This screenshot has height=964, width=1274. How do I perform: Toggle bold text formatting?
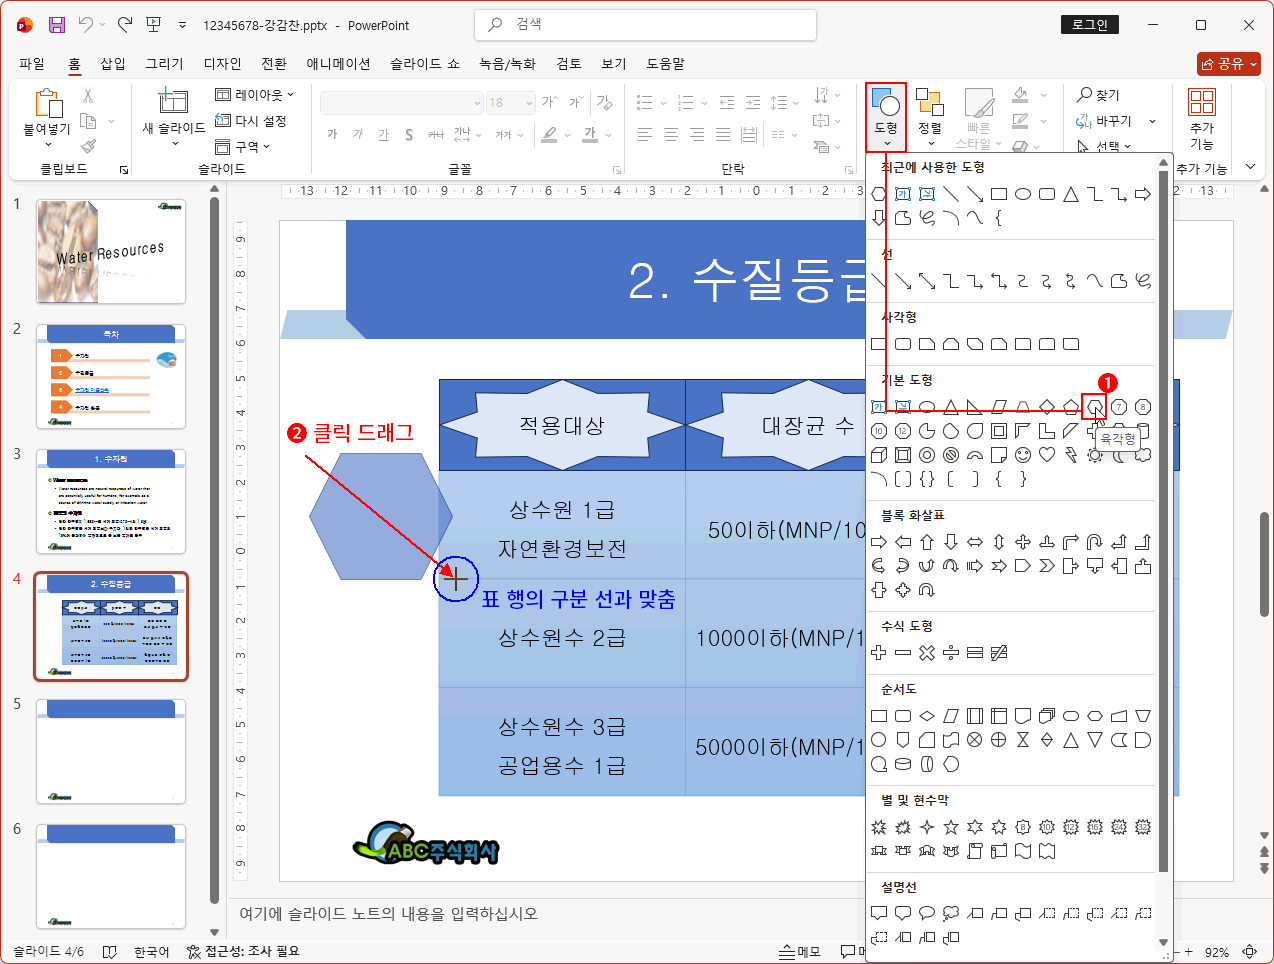[332, 134]
